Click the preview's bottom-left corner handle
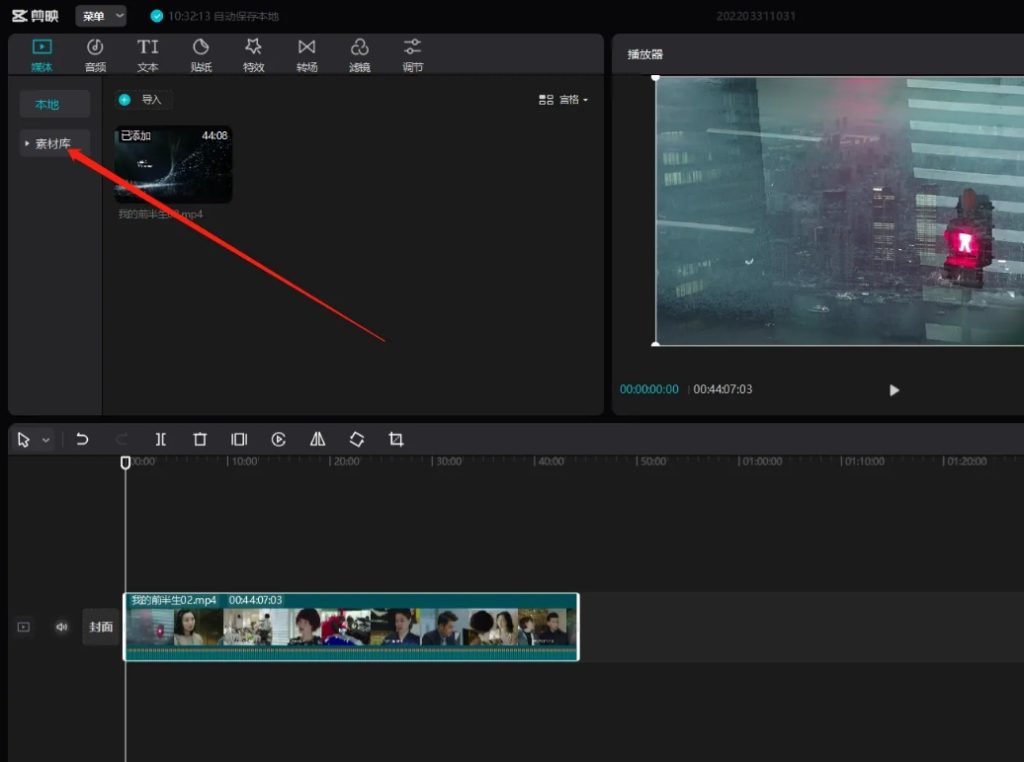 (x=656, y=344)
